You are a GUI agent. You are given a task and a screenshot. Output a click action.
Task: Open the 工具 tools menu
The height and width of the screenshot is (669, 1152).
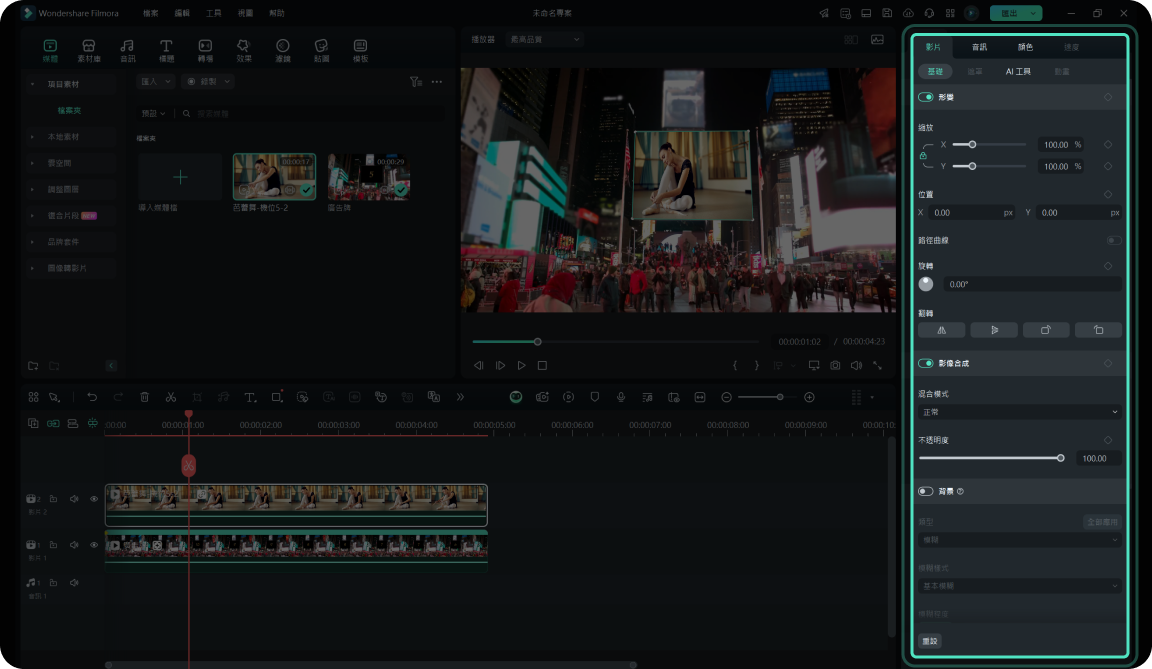(x=214, y=13)
